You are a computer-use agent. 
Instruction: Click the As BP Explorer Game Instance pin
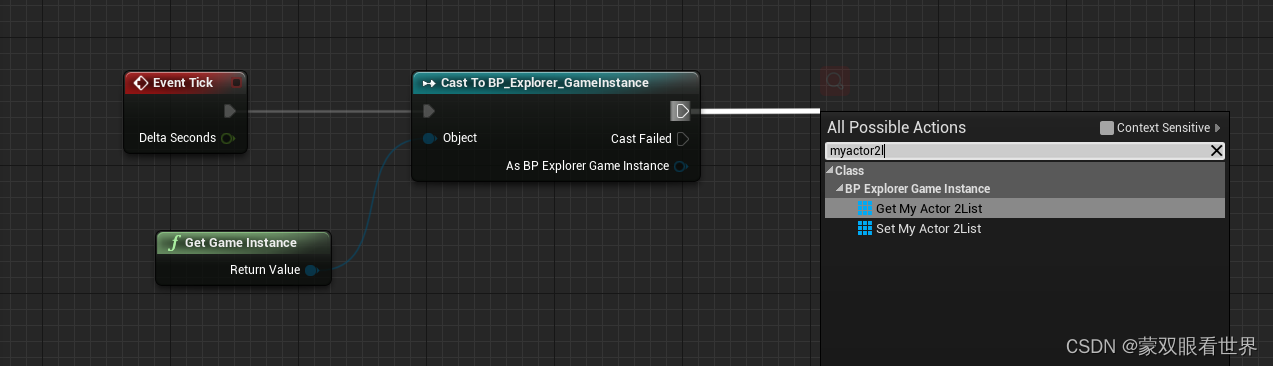681,166
